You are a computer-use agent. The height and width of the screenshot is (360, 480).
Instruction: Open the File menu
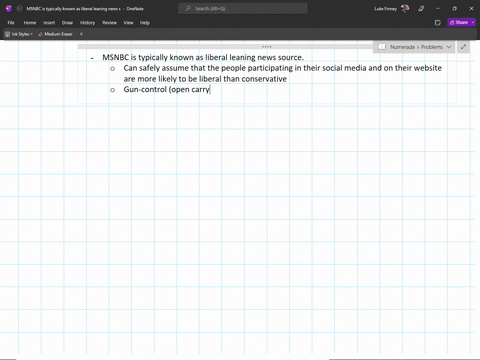point(11,23)
